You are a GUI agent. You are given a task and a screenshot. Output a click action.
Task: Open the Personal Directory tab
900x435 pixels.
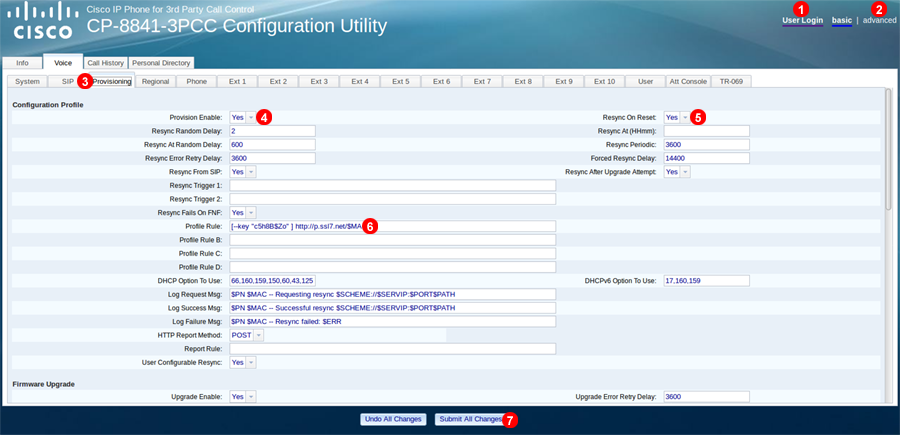coord(161,63)
